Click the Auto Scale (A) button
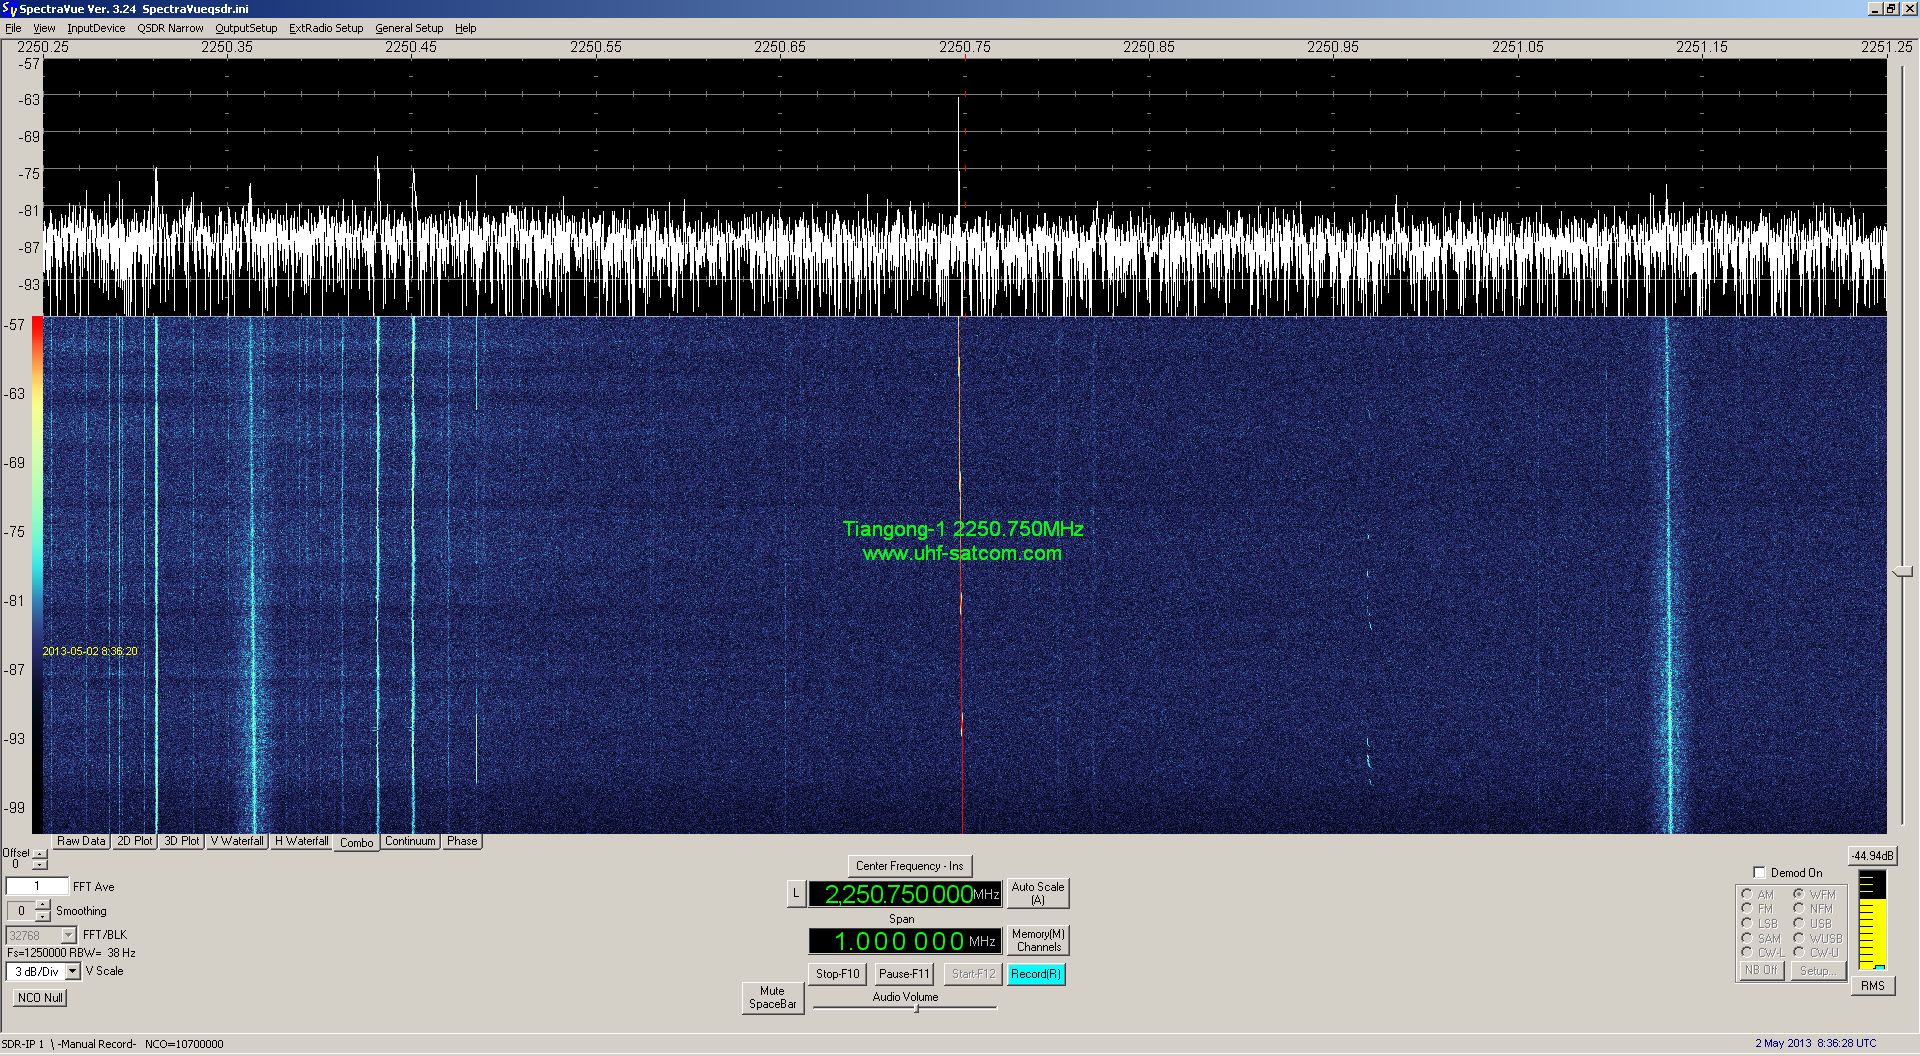Screen dimensions: 1920x1056 (1038, 893)
